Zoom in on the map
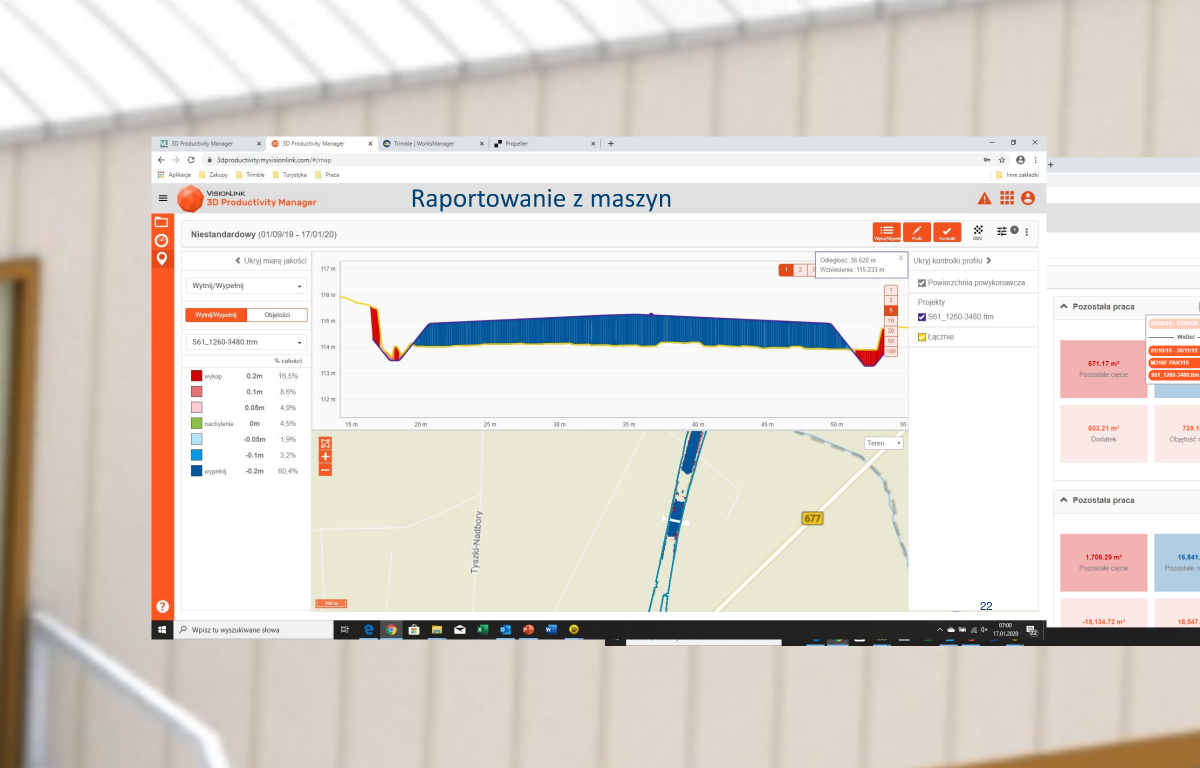The width and height of the screenshot is (1200, 768). 326,457
